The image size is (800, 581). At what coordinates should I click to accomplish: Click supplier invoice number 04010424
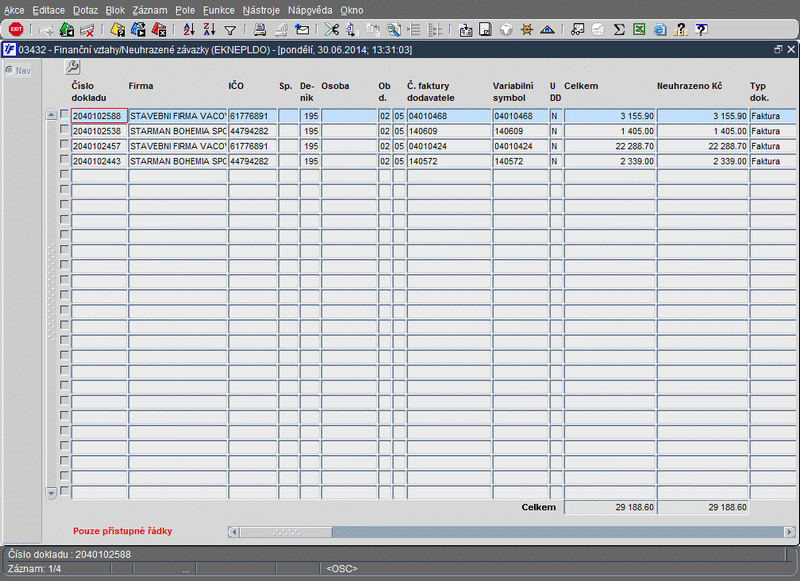click(x=448, y=146)
